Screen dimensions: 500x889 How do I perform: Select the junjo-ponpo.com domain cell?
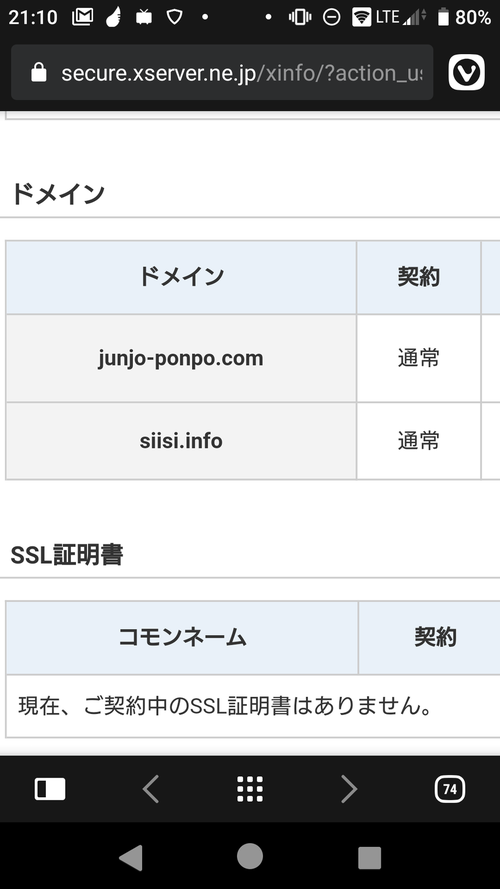click(x=181, y=358)
